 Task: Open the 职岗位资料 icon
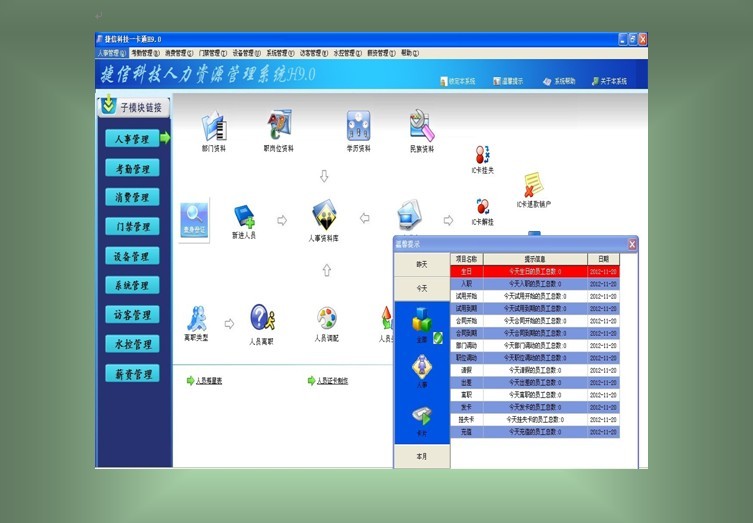click(x=278, y=127)
